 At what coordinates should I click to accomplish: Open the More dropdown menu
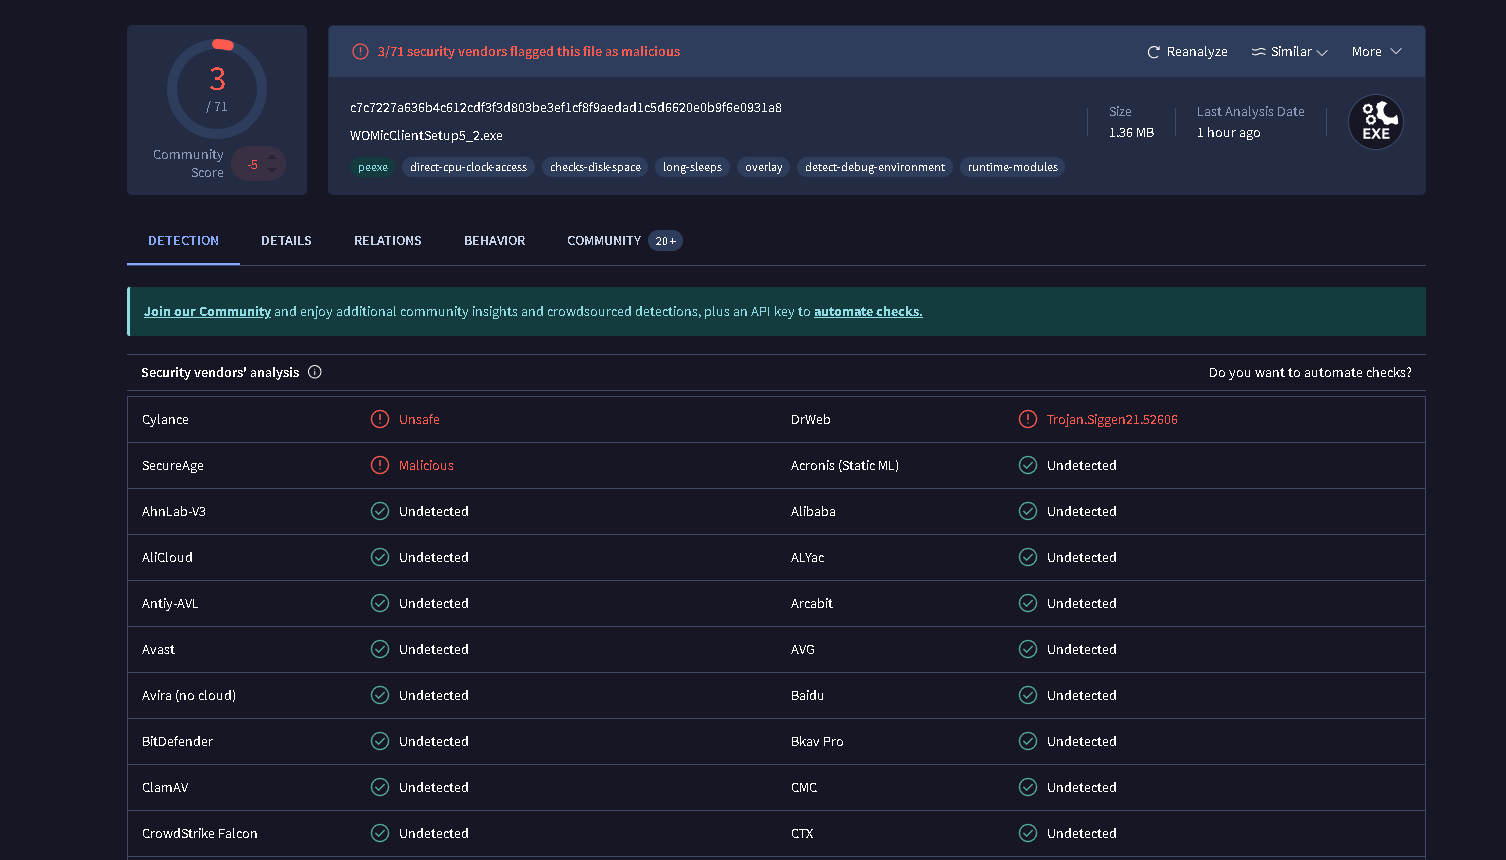[1376, 52]
